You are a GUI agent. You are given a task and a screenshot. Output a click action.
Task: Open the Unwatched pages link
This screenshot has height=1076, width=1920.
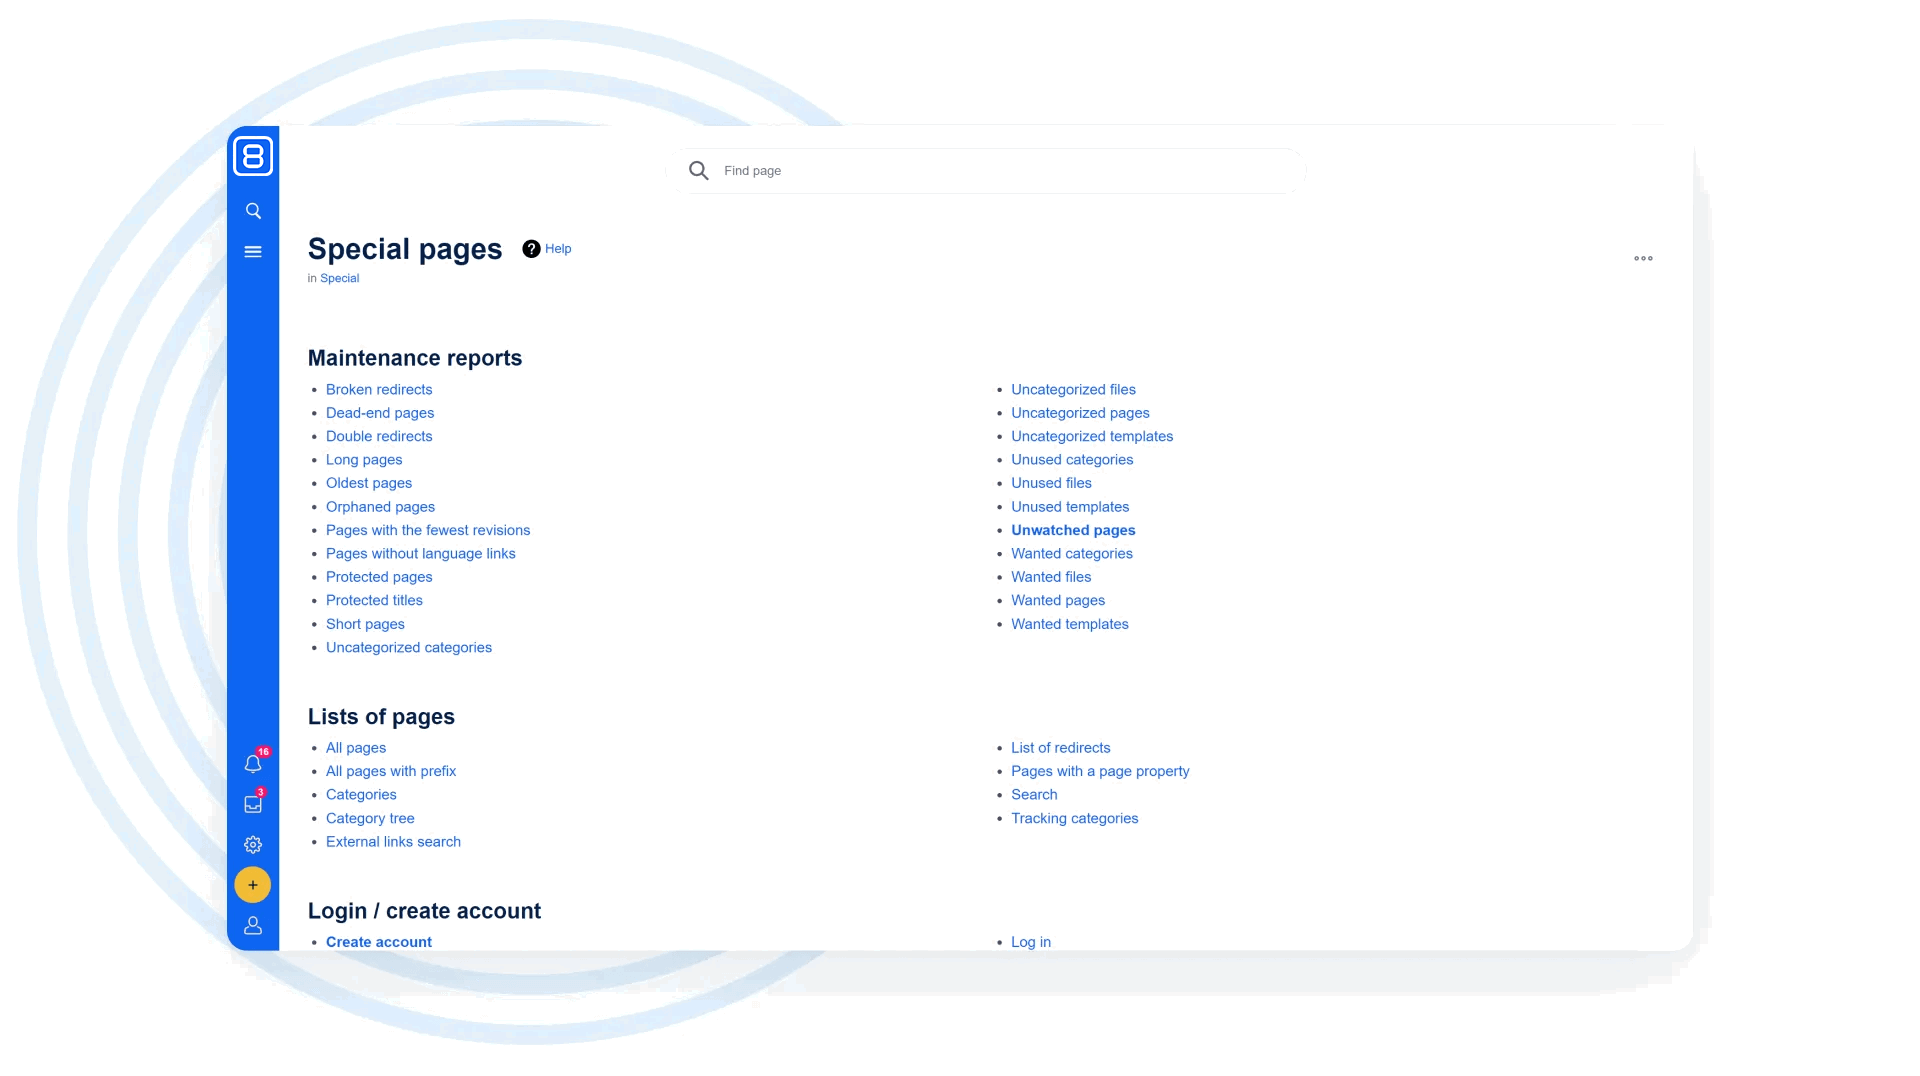[x=1073, y=531]
